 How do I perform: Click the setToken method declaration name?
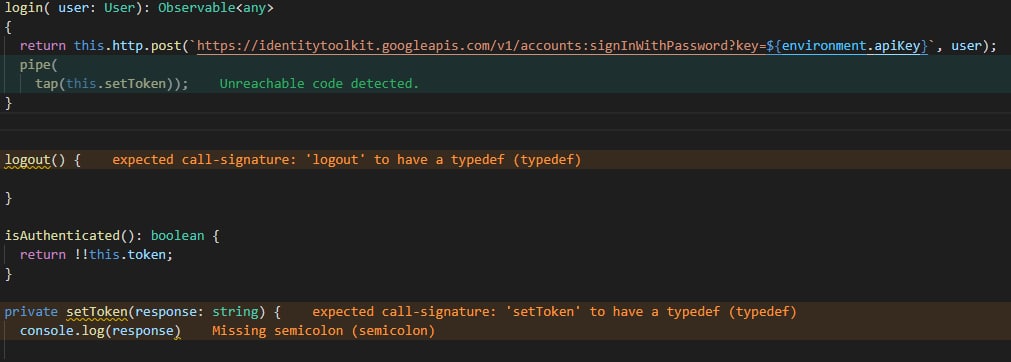(97, 312)
